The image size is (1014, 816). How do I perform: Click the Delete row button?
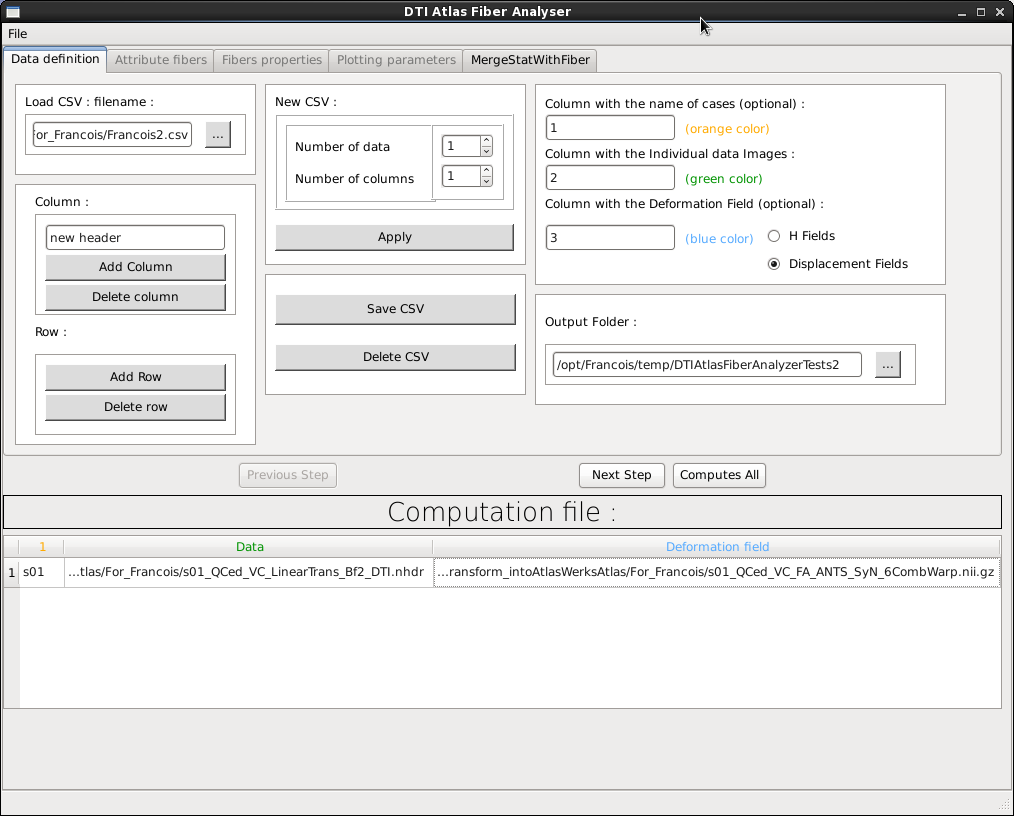point(135,407)
